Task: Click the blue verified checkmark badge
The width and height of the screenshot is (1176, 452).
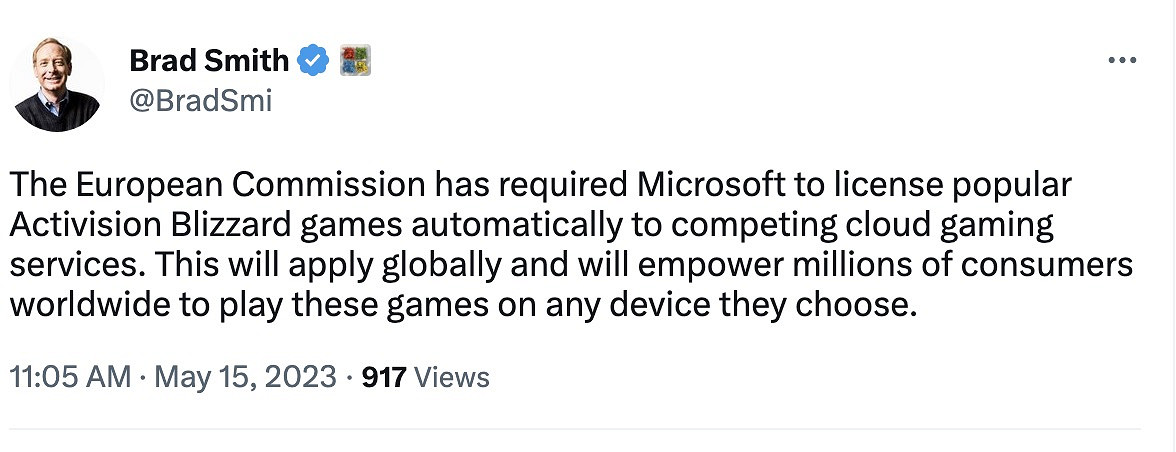Action: (314, 61)
